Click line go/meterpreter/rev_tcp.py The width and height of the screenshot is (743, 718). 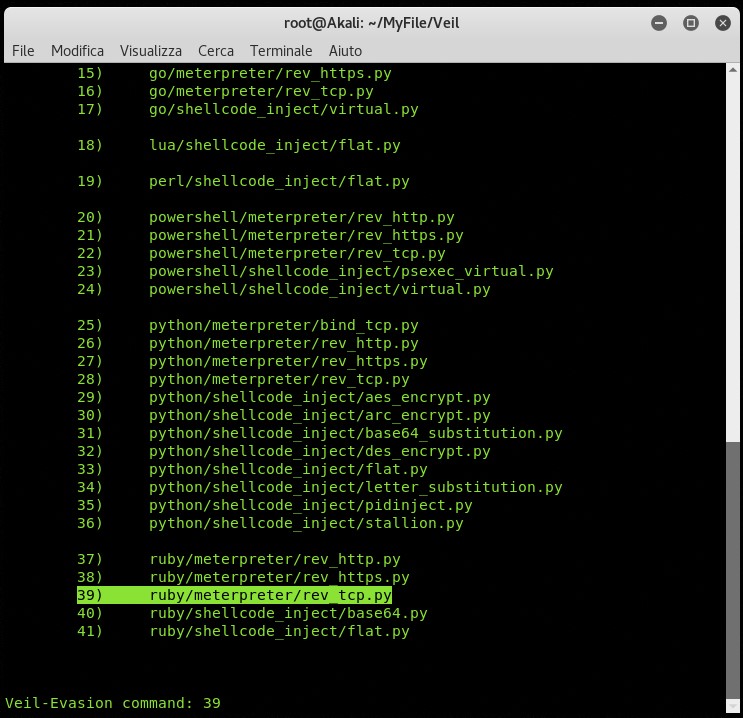pyautogui.click(x=261, y=91)
